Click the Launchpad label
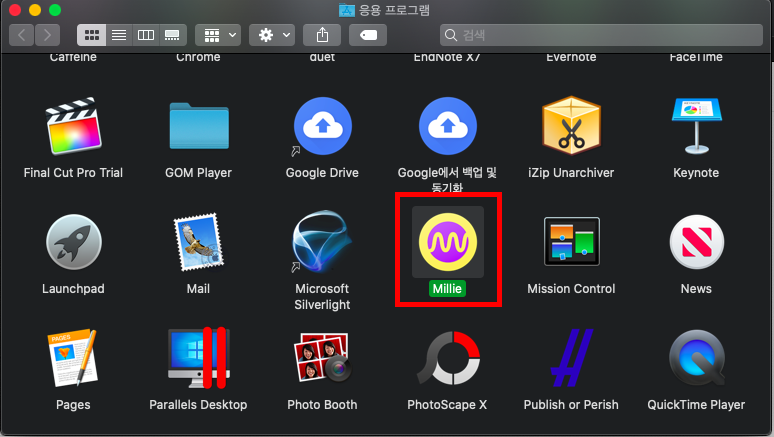Screen dimensions: 774x437 click(73, 289)
